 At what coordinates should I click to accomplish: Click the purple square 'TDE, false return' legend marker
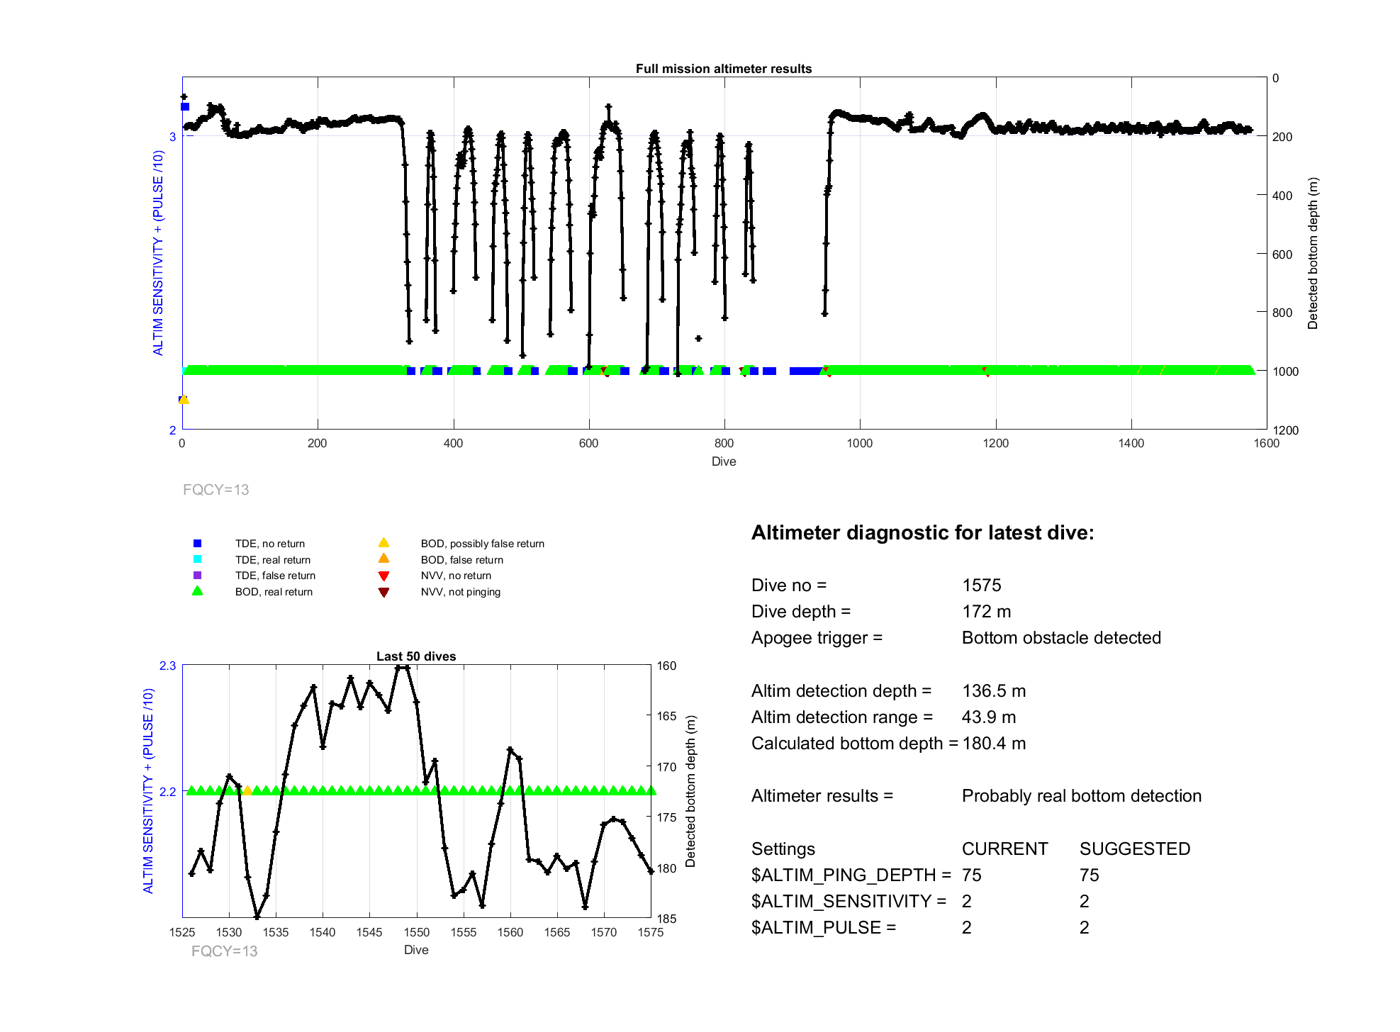tap(197, 576)
